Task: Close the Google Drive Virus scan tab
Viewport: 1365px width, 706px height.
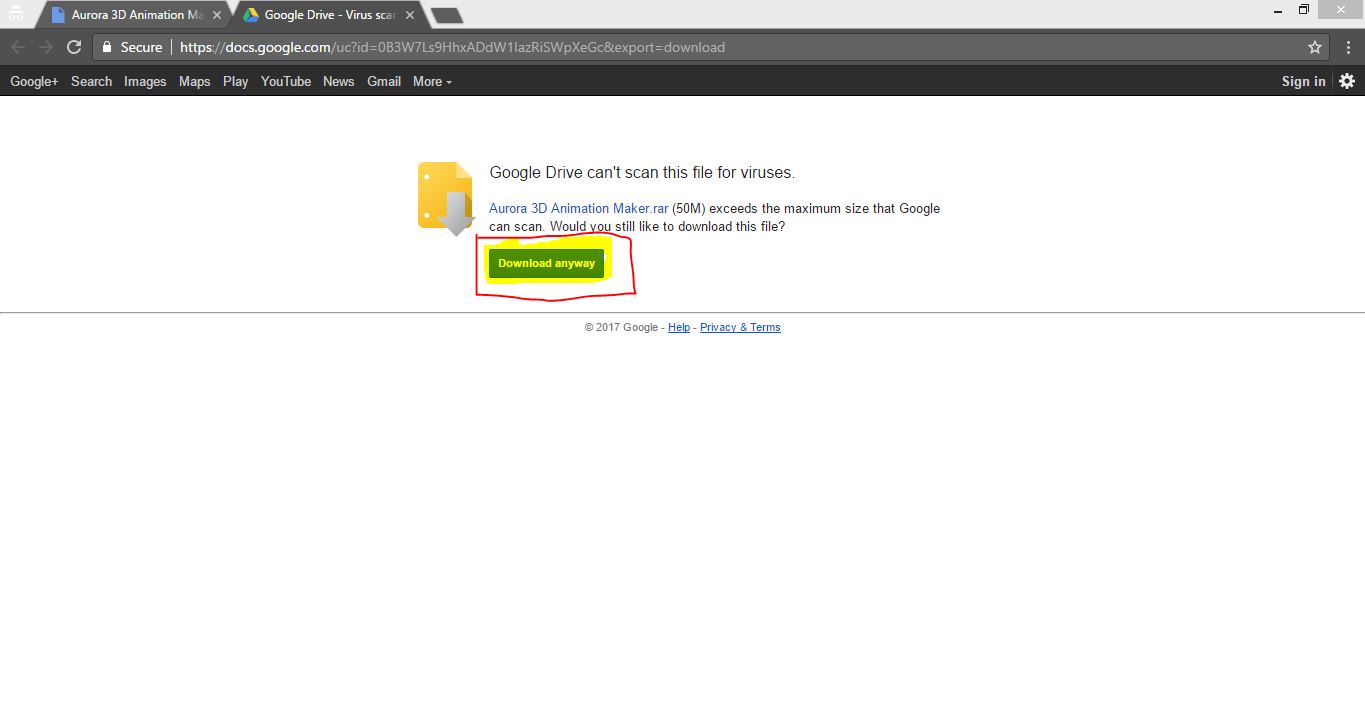Action: click(410, 15)
